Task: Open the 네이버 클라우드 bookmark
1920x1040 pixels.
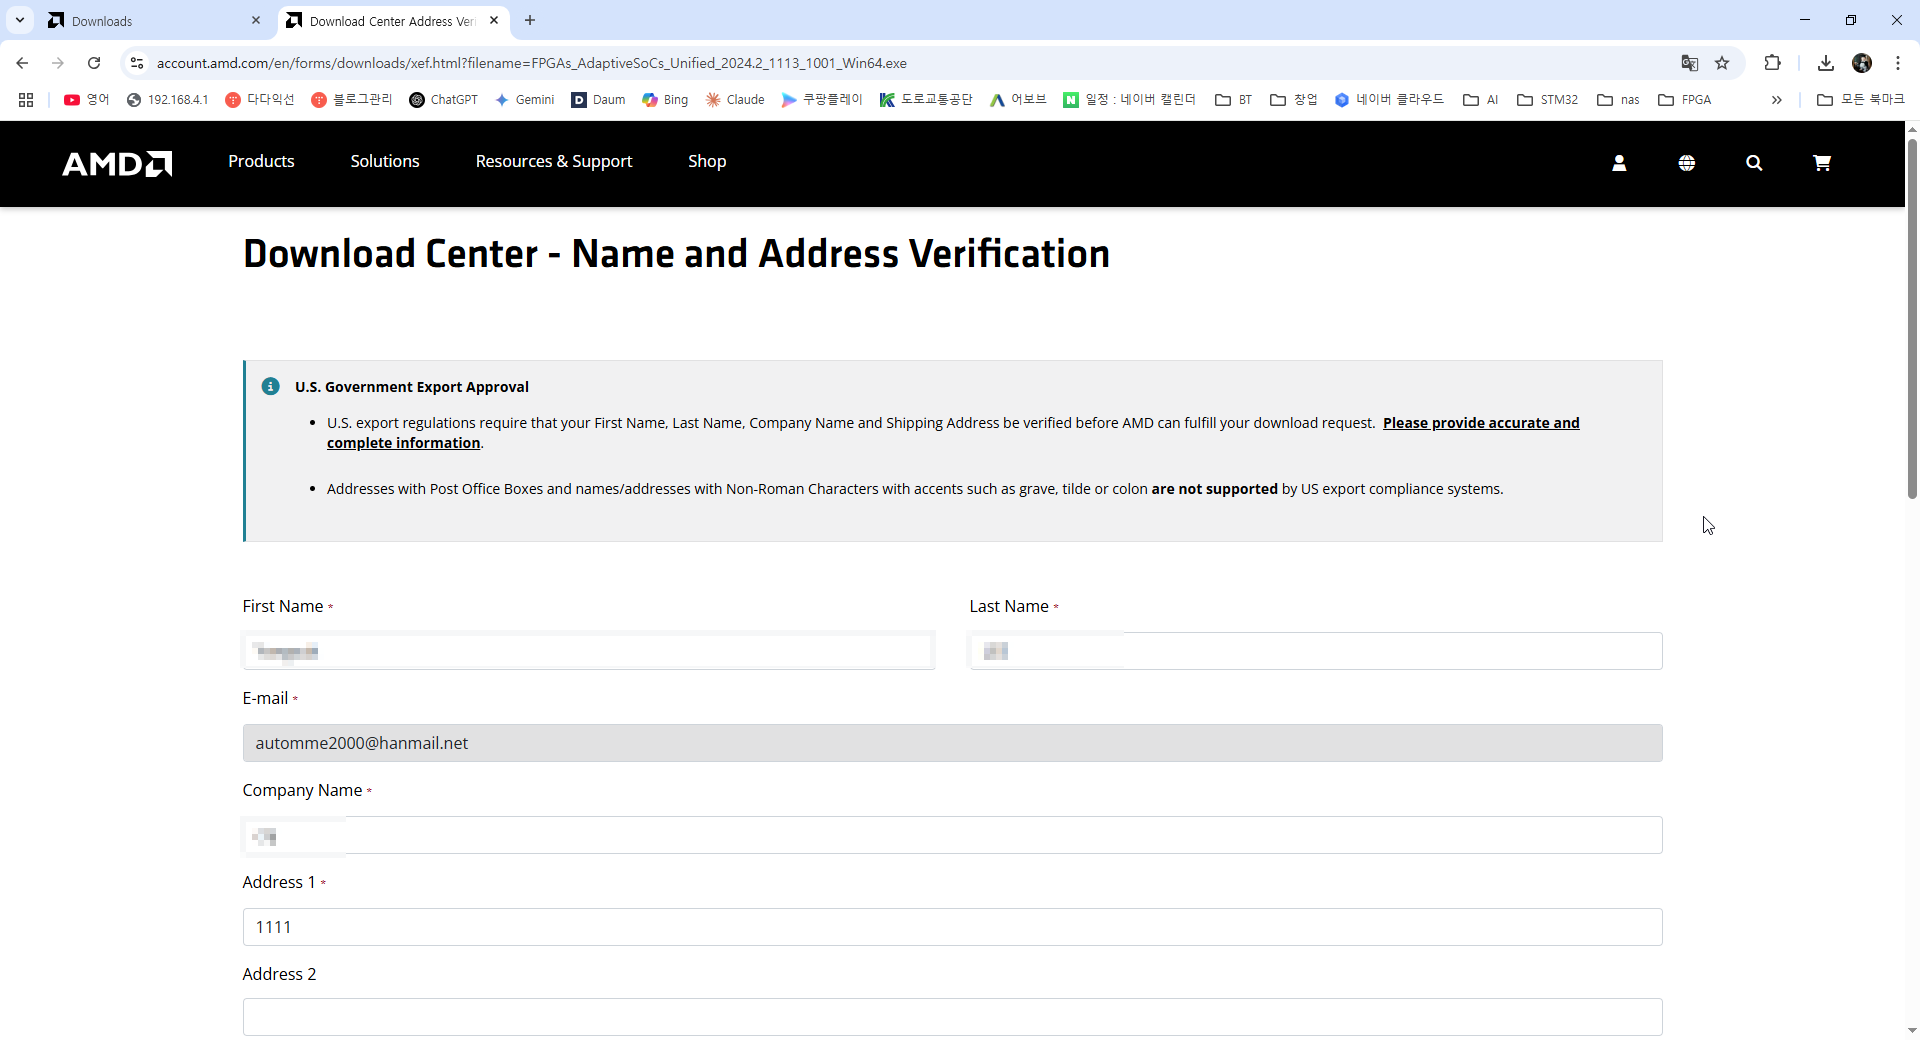Action: 1390,100
